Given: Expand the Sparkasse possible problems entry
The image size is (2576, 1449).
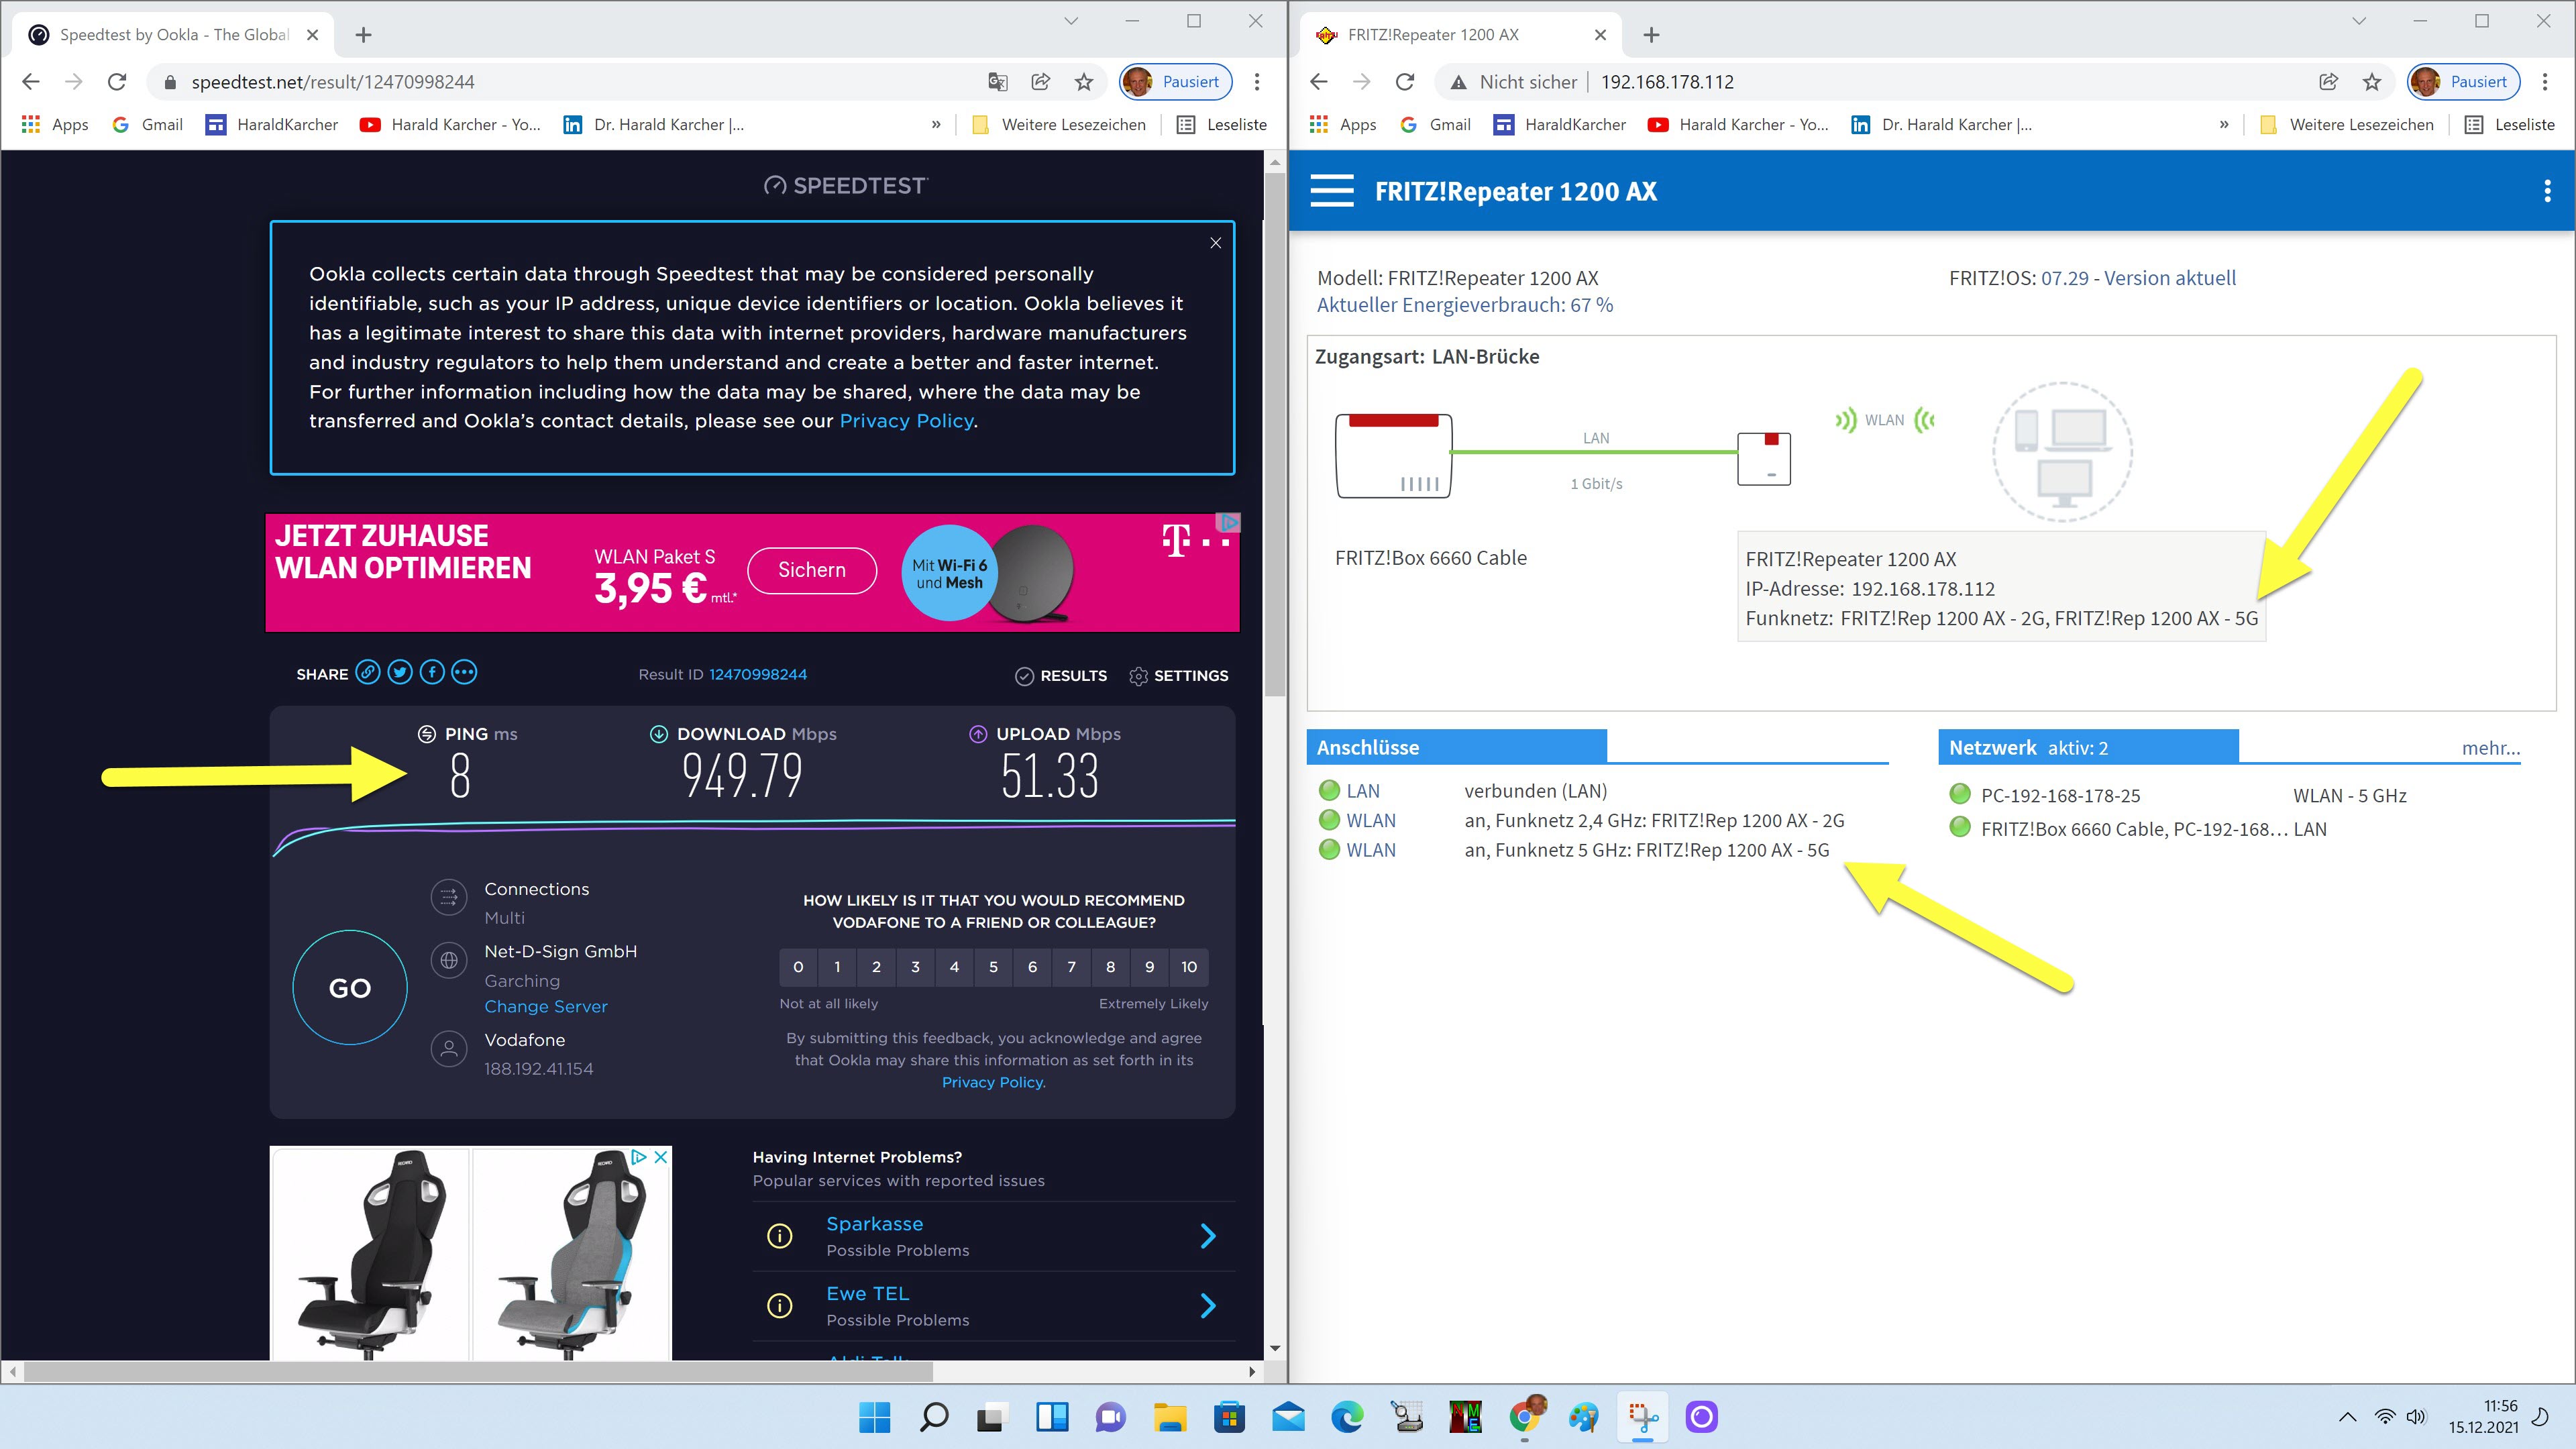Looking at the screenshot, I should pyautogui.click(x=1207, y=1236).
